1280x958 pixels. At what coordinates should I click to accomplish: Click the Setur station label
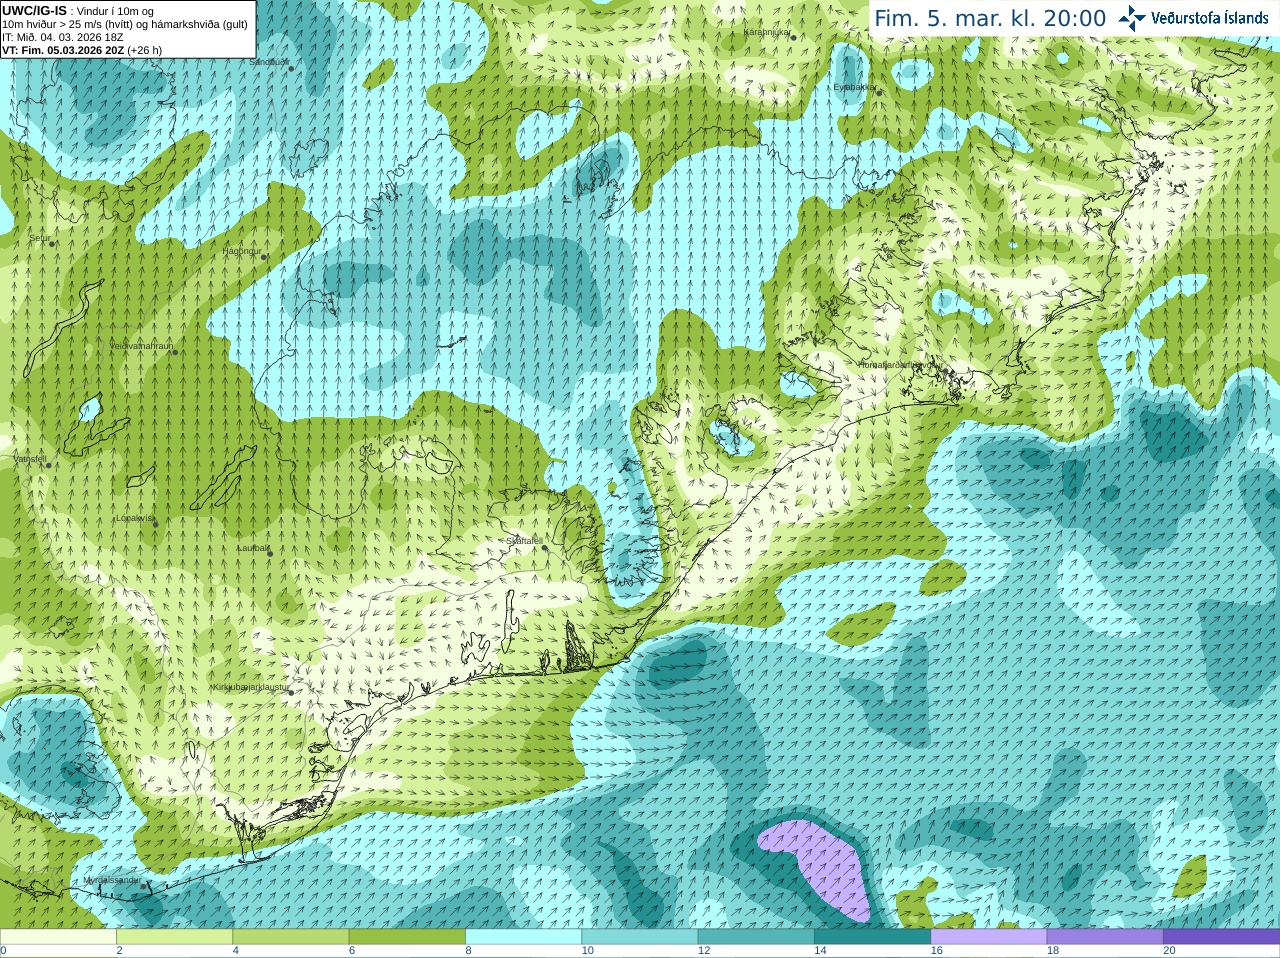pos(39,238)
